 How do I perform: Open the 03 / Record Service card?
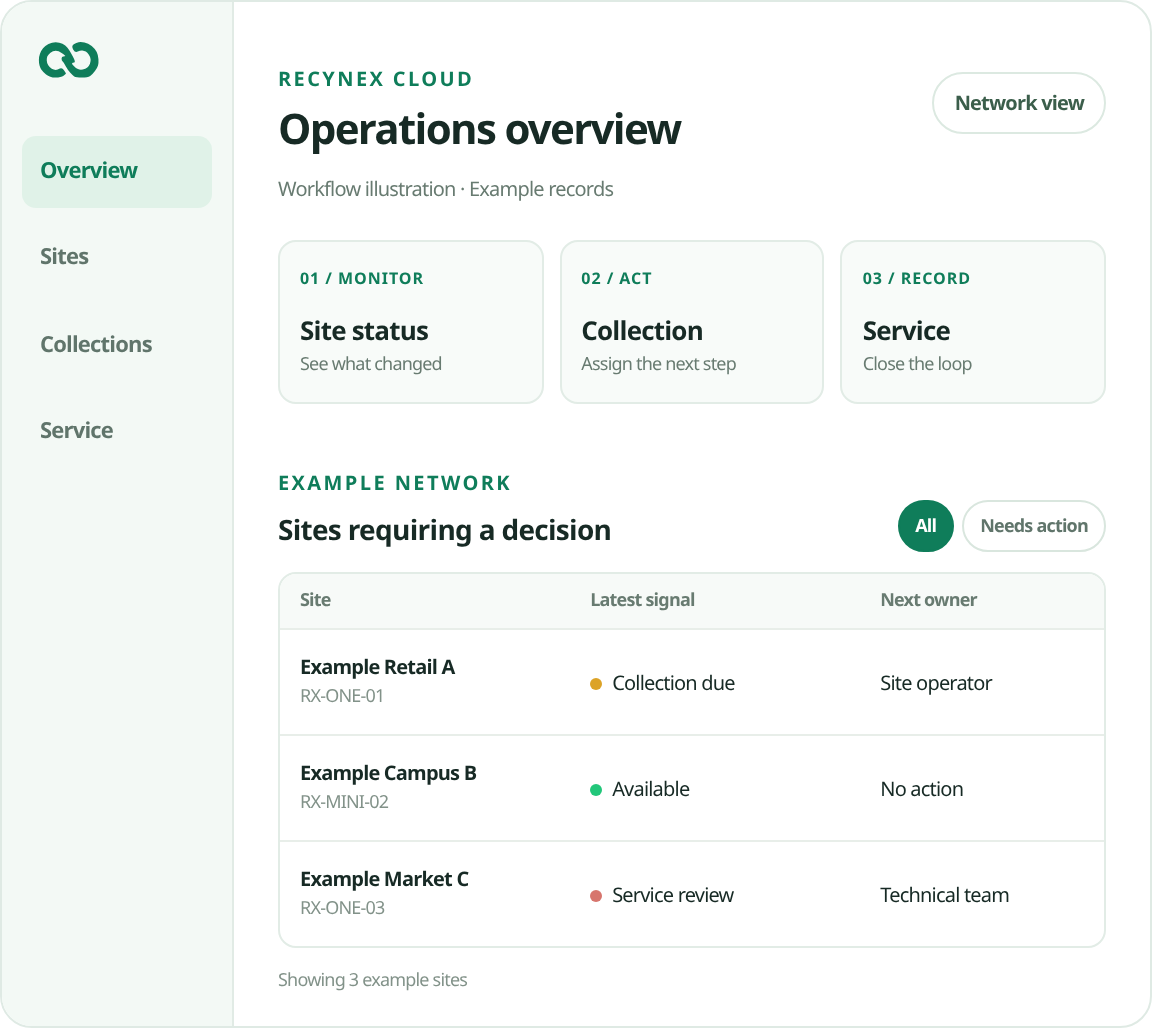tap(973, 322)
